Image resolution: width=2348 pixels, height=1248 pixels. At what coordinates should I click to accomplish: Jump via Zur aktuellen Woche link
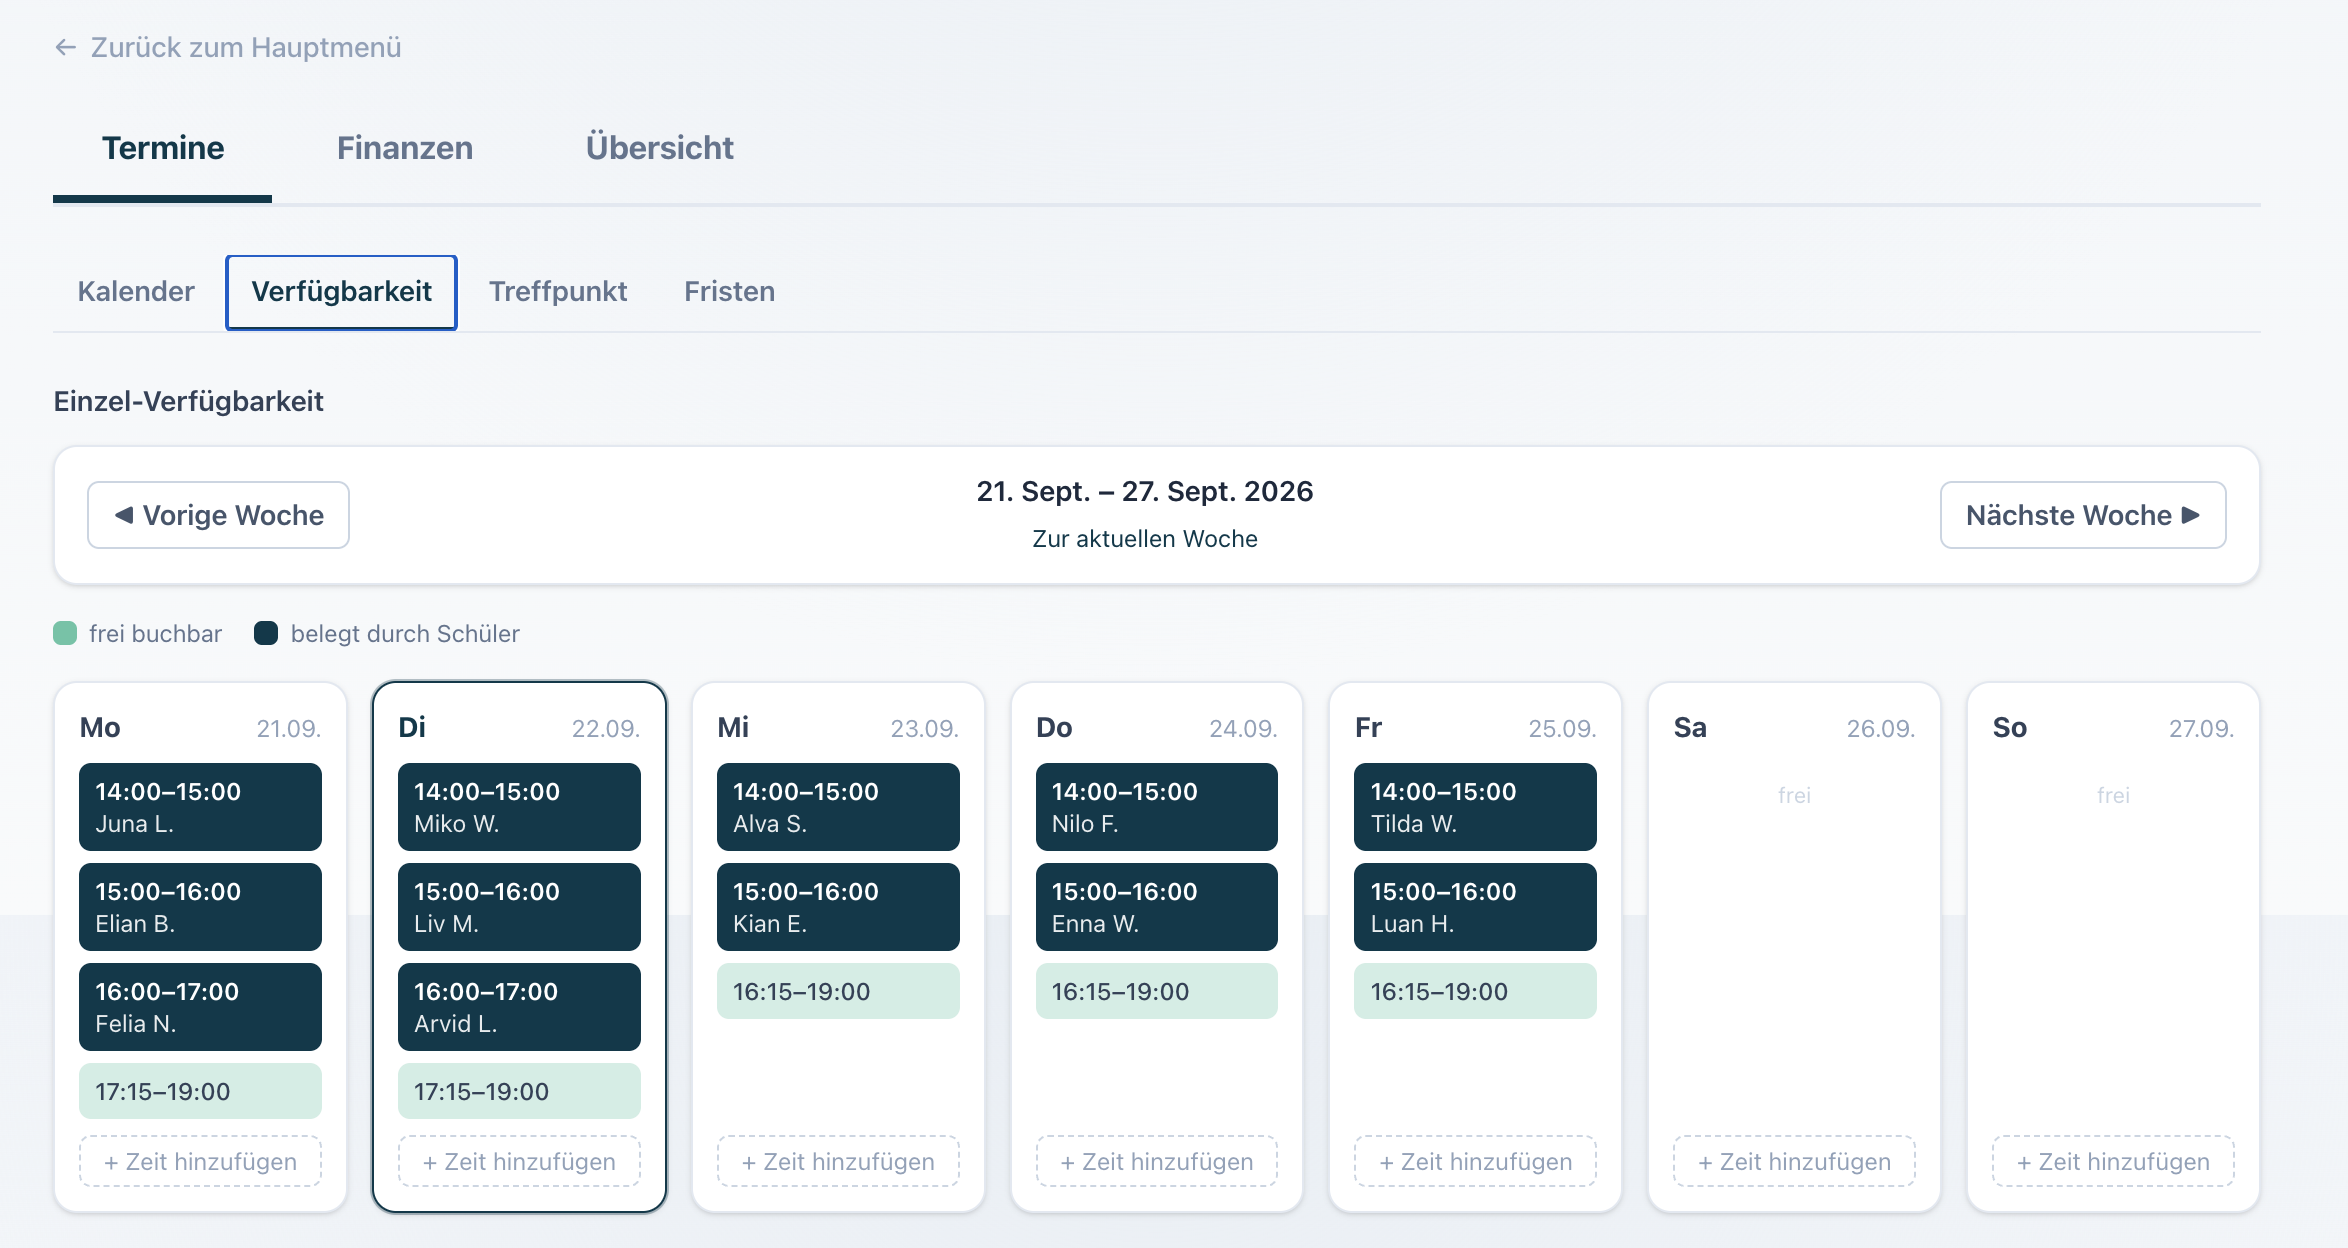pos(1145,539)
